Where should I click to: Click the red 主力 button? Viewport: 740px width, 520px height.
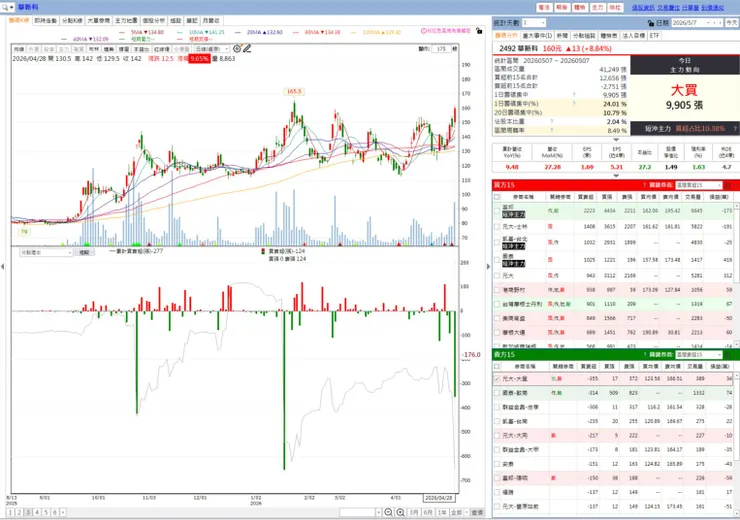pos(597,8)
